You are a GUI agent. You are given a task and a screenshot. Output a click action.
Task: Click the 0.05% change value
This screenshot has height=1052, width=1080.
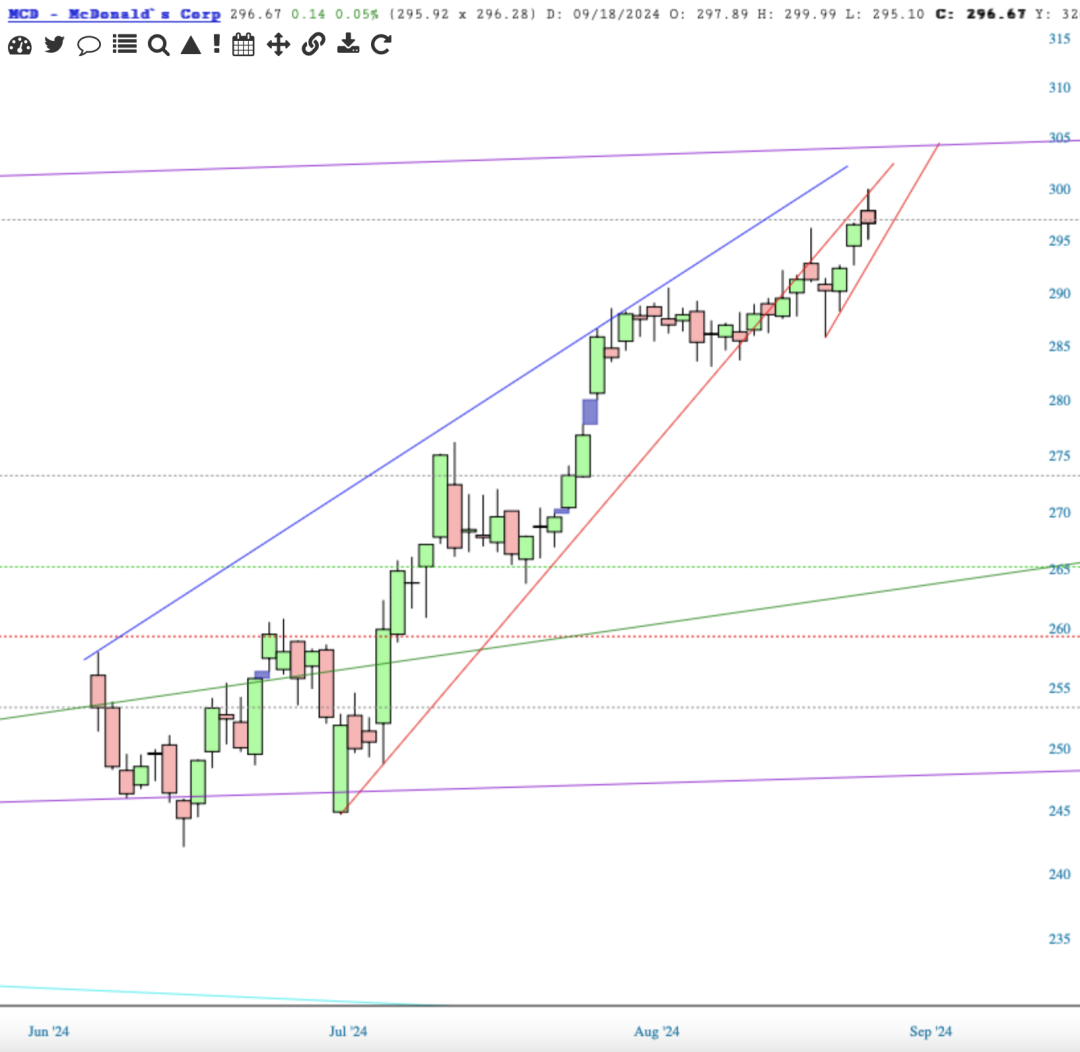coord(356,14)
